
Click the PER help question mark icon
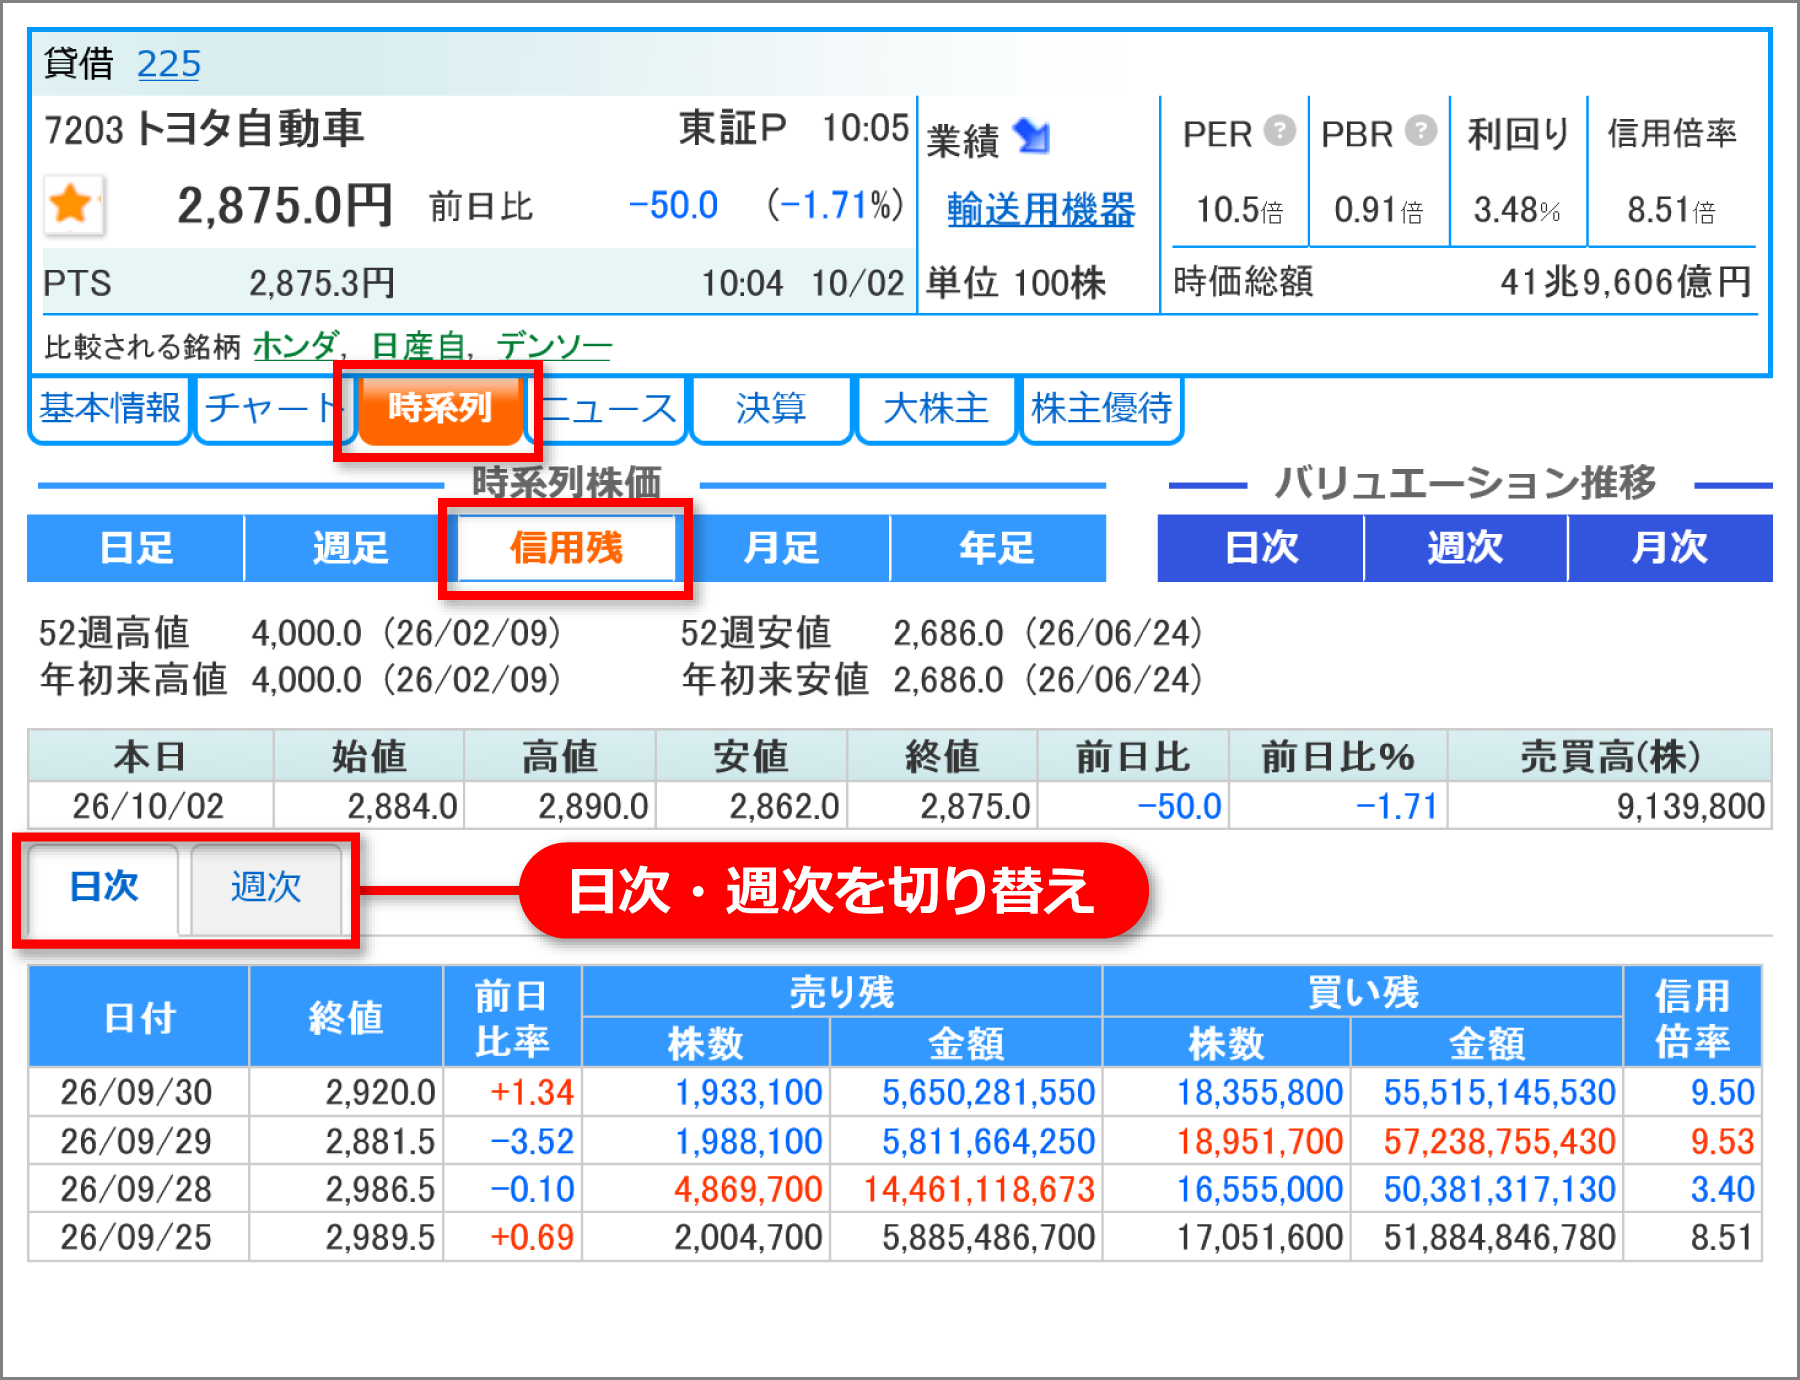[1280, 131]
